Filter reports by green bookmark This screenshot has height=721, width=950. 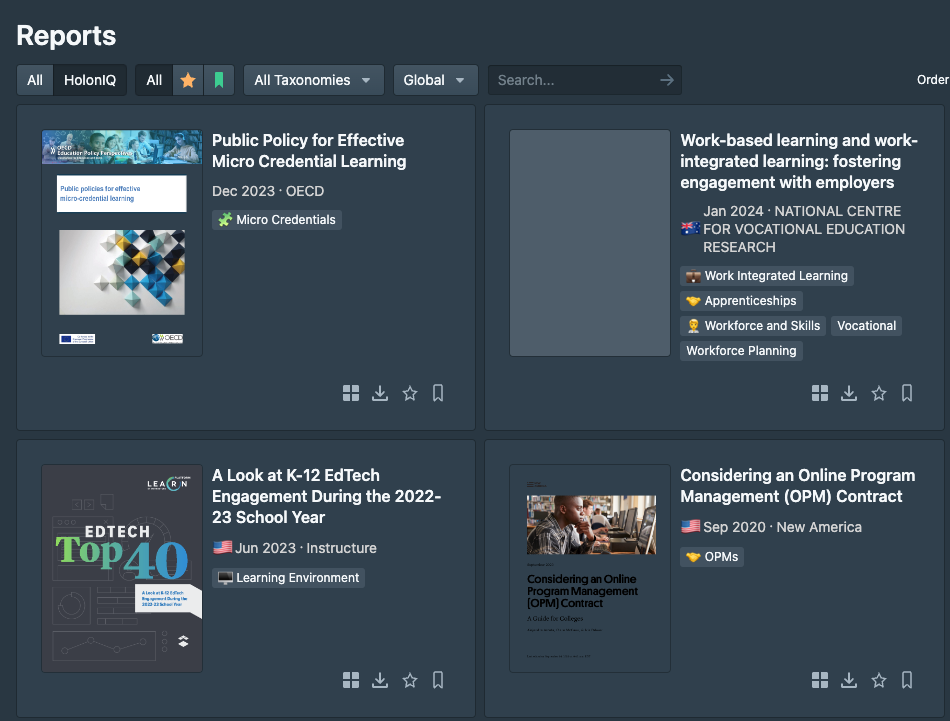click(x=219, y=80)
